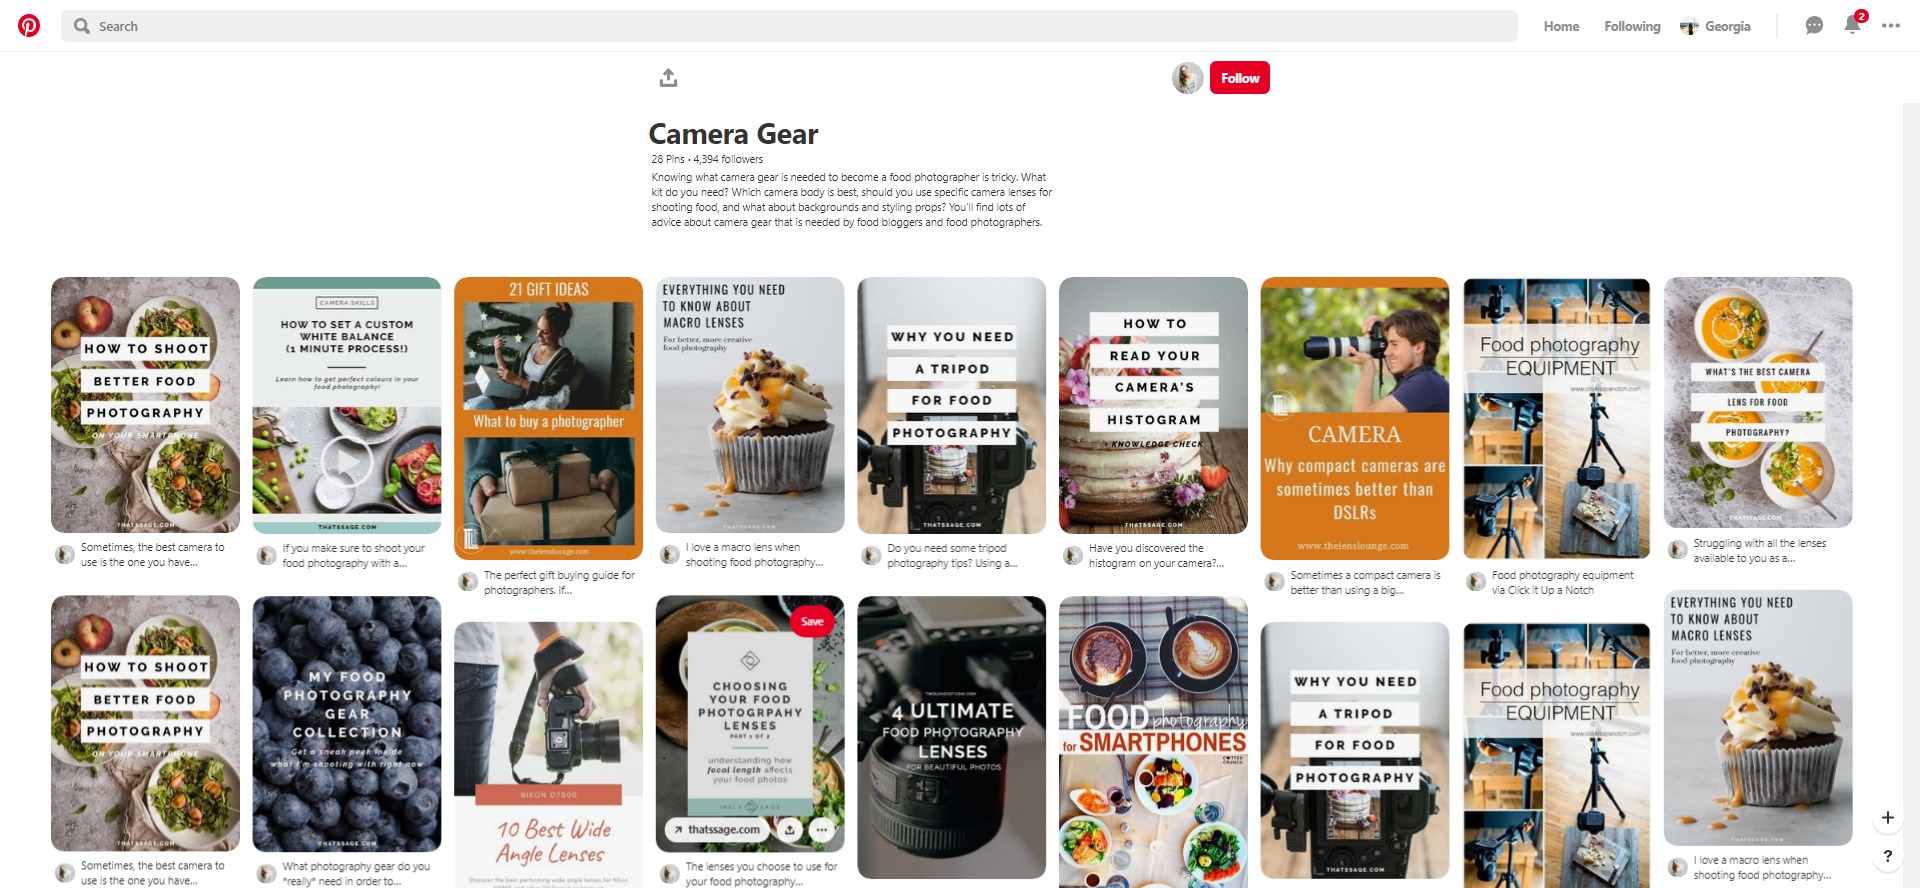Follow the Camera Gear board
The width and height of the screenshot is (1920, 888).
coord(1239,78)
